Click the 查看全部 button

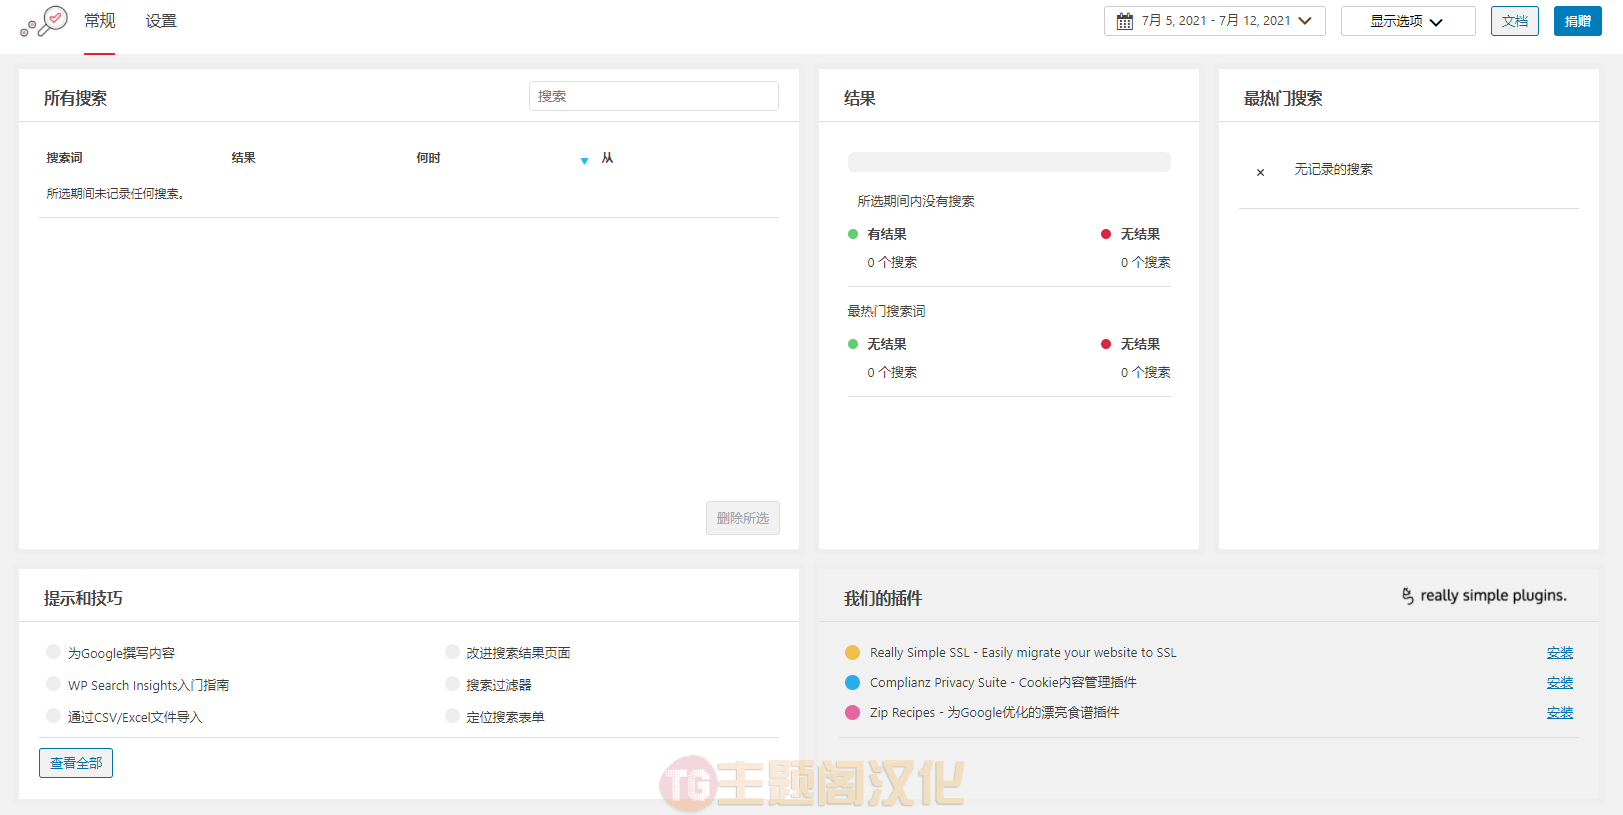point(76,763)
